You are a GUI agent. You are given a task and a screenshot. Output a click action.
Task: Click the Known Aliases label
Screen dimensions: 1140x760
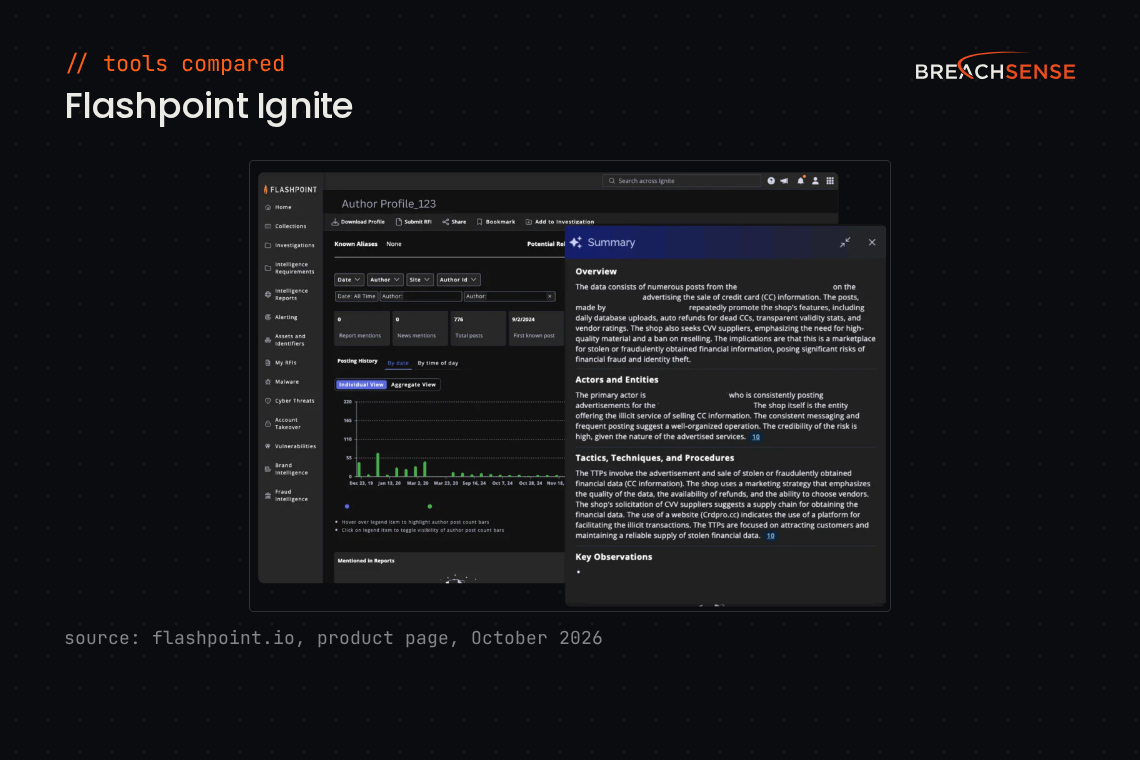point(356,244)
